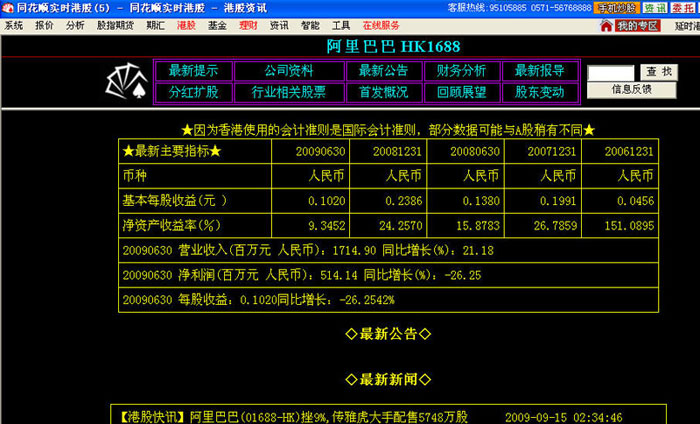Screen dimensions: 700x424
Task: Click the stock code search input field
Action: coord(610,73)
